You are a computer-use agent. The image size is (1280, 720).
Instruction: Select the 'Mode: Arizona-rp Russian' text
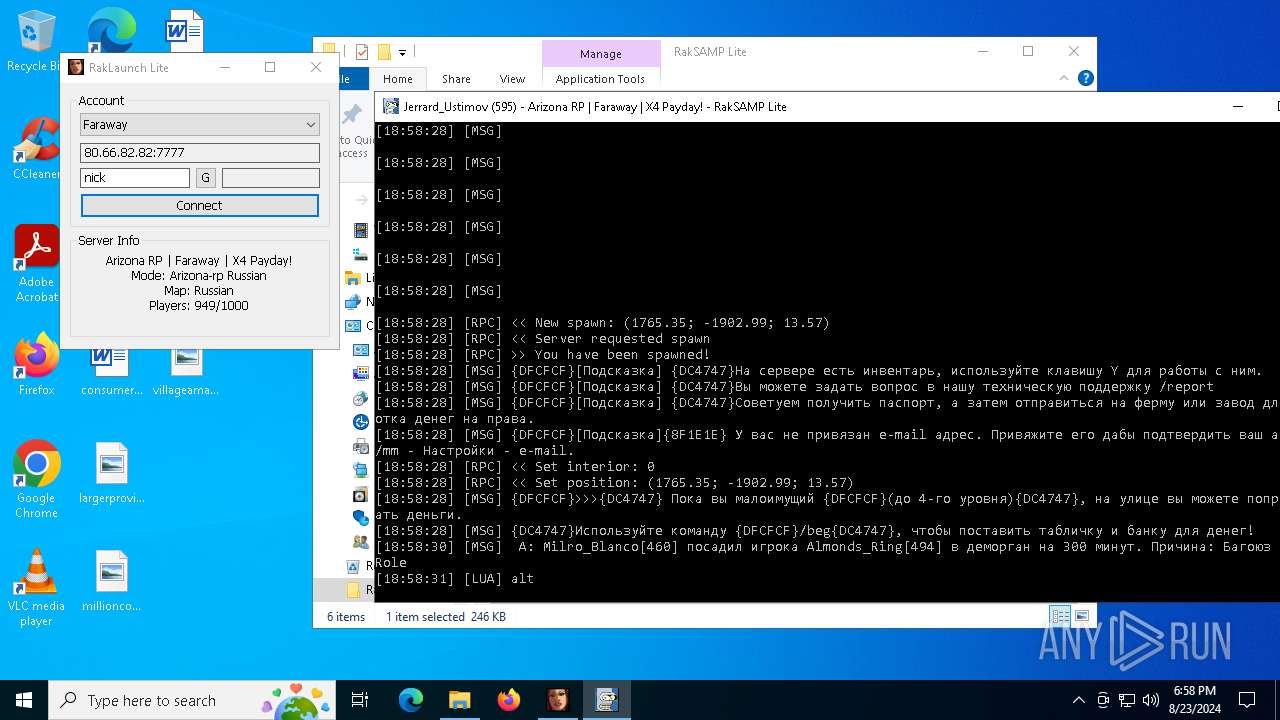pyautogui.click(x=199, y=276)
